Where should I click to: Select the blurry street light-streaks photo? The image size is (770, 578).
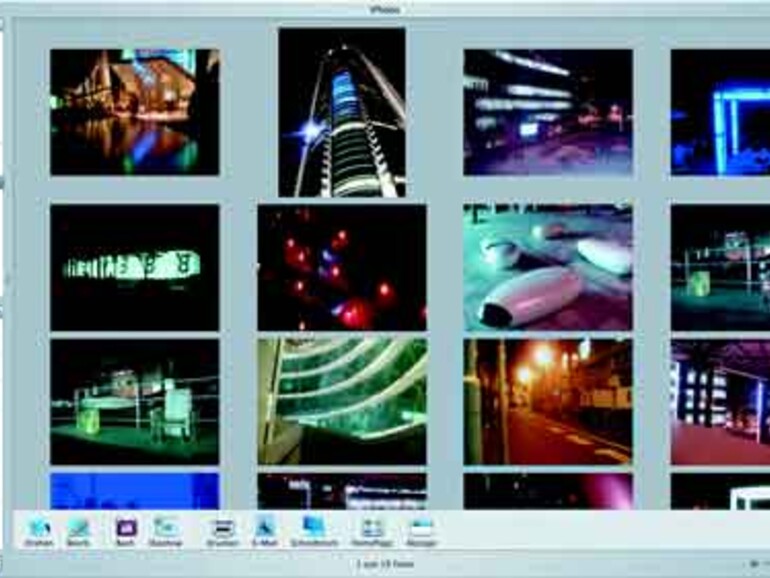[x=547, y=112]
